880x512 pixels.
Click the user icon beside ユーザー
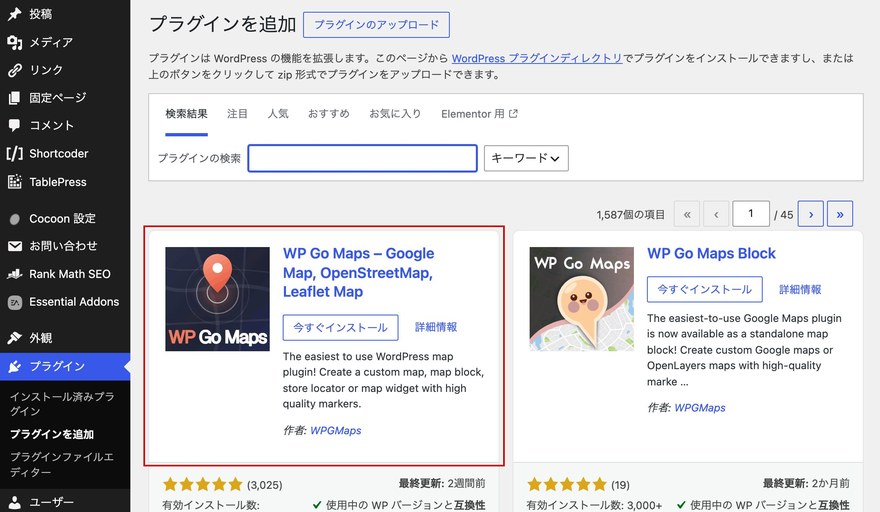pyautogui.click(x=15, y=502)
